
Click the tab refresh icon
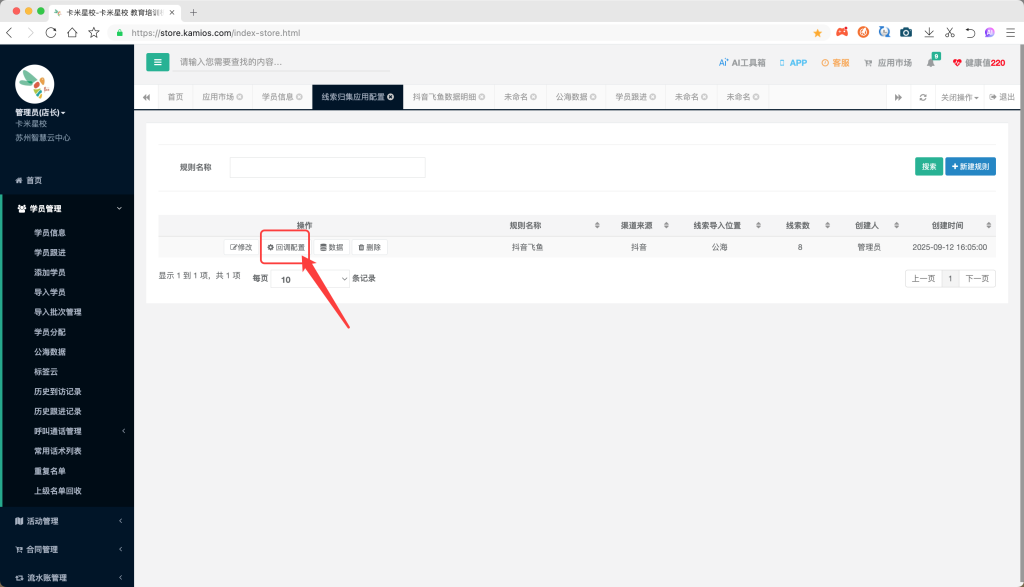point(923,97)
